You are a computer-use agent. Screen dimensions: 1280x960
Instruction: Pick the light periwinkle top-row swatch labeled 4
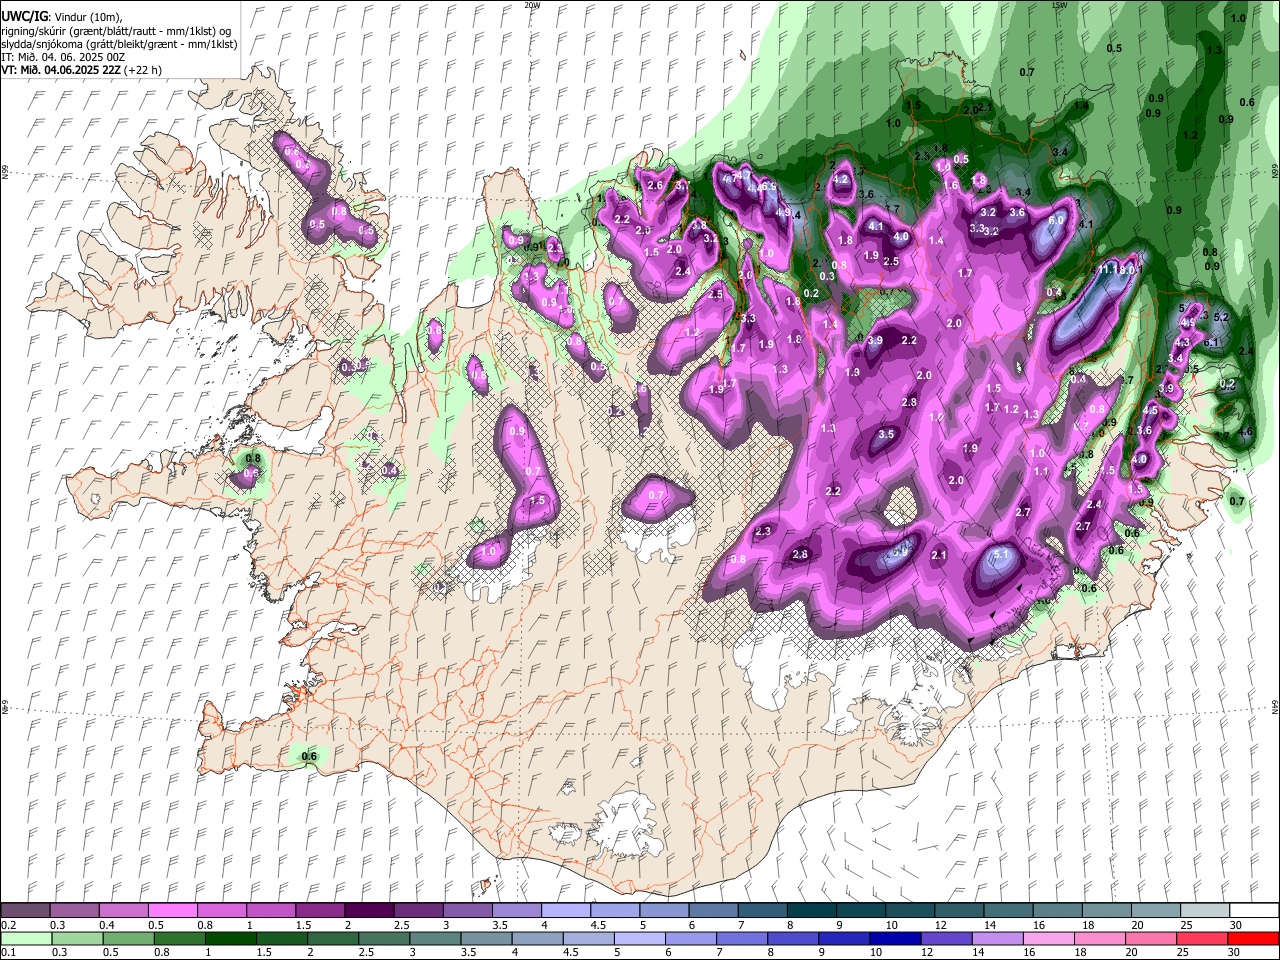pos(565,910)
